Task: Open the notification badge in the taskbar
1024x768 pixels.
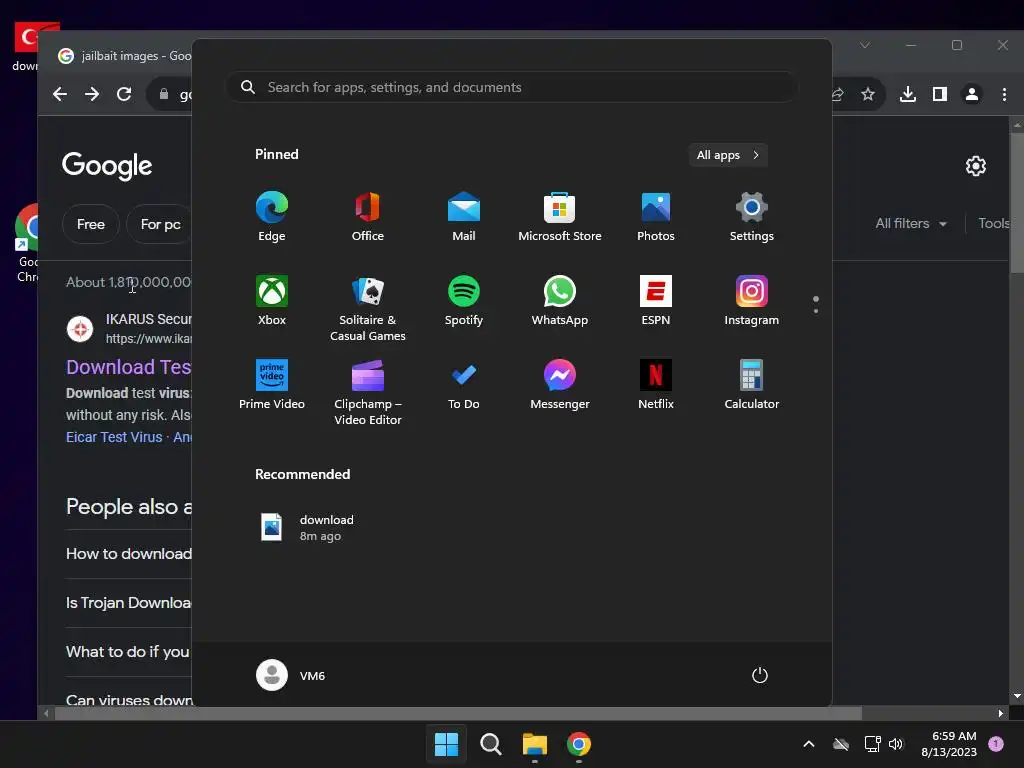Action: (995, 744)
